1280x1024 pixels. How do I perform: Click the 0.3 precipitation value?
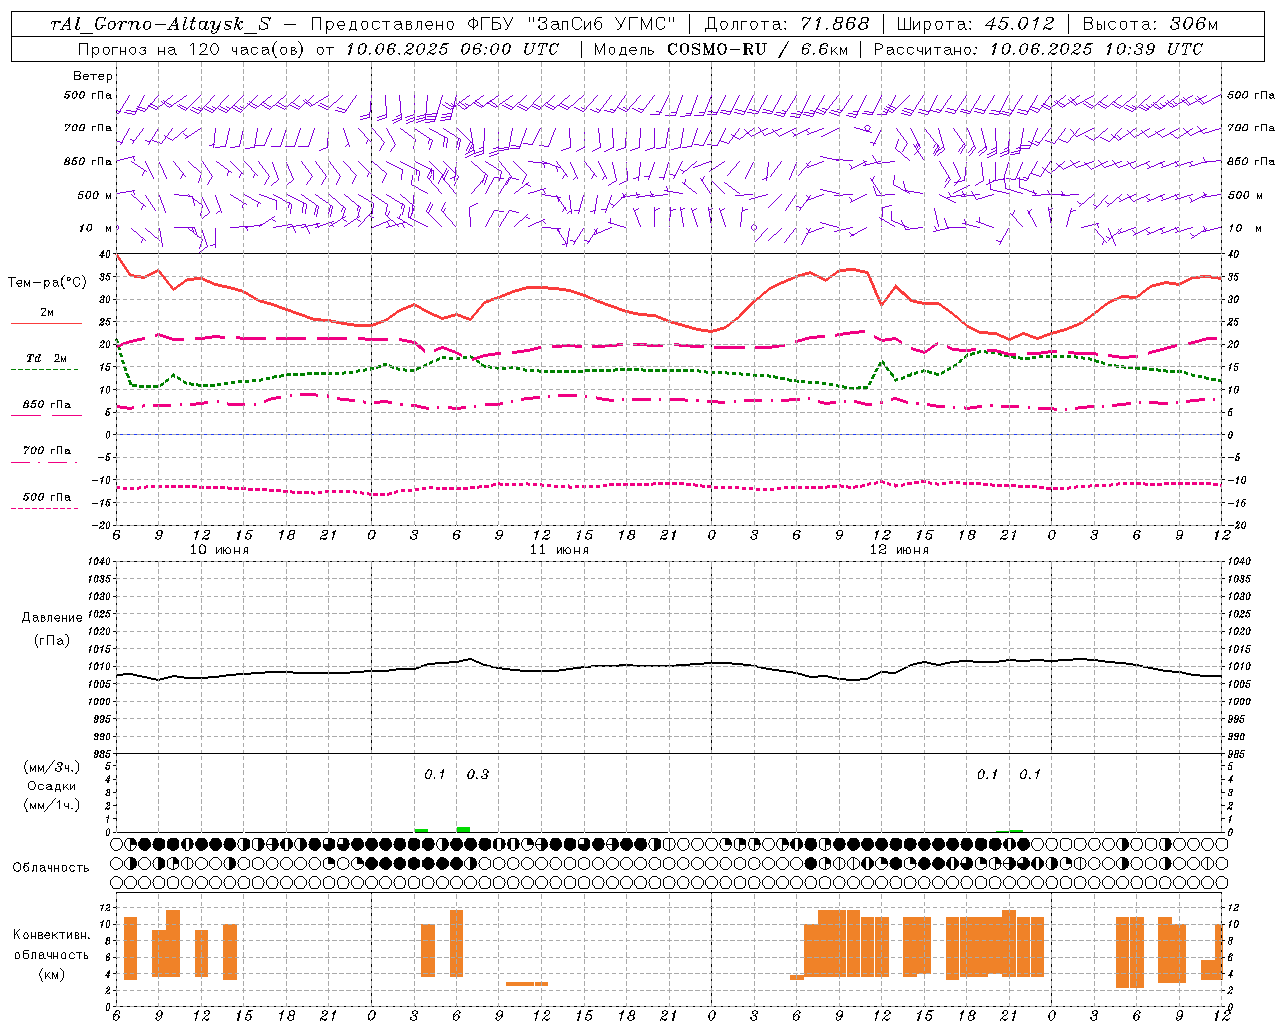478,774
